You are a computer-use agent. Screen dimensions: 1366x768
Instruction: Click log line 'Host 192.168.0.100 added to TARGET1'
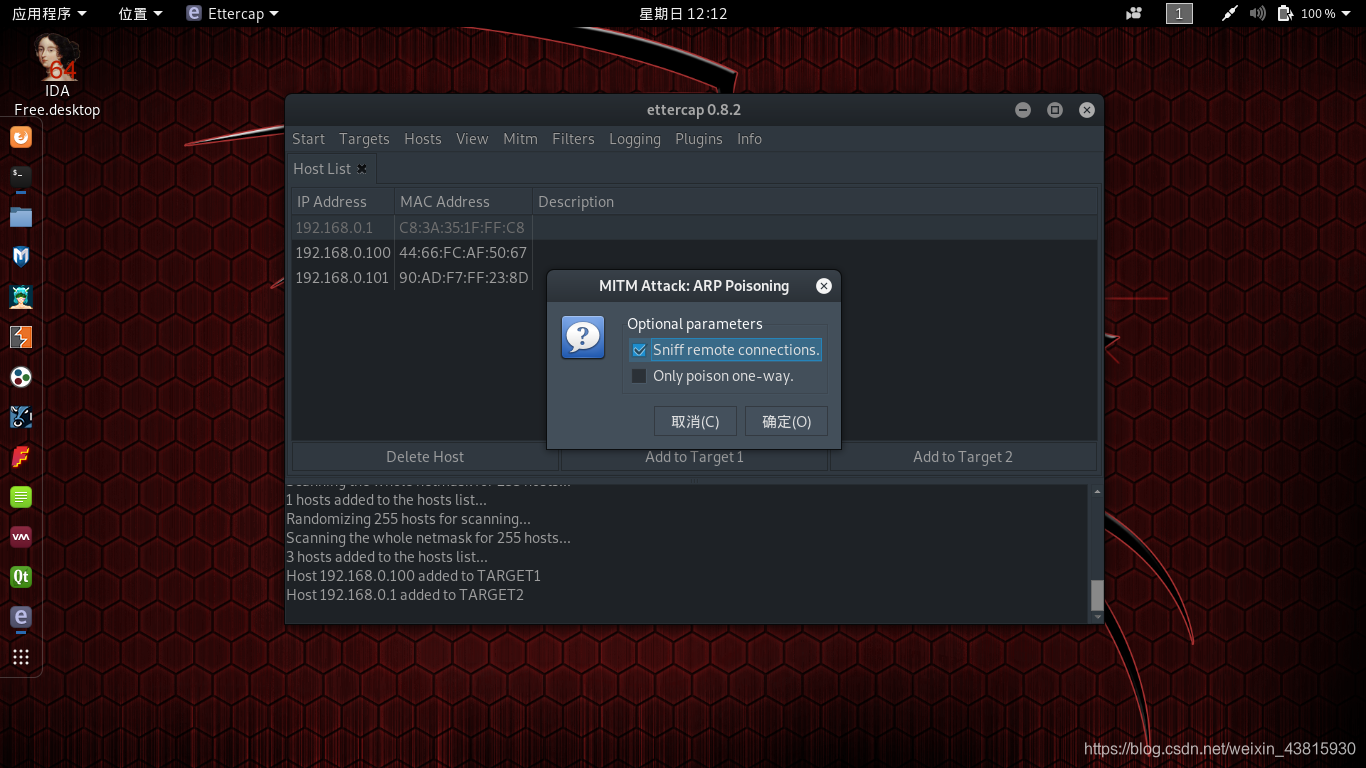click(x=413, y=576)
